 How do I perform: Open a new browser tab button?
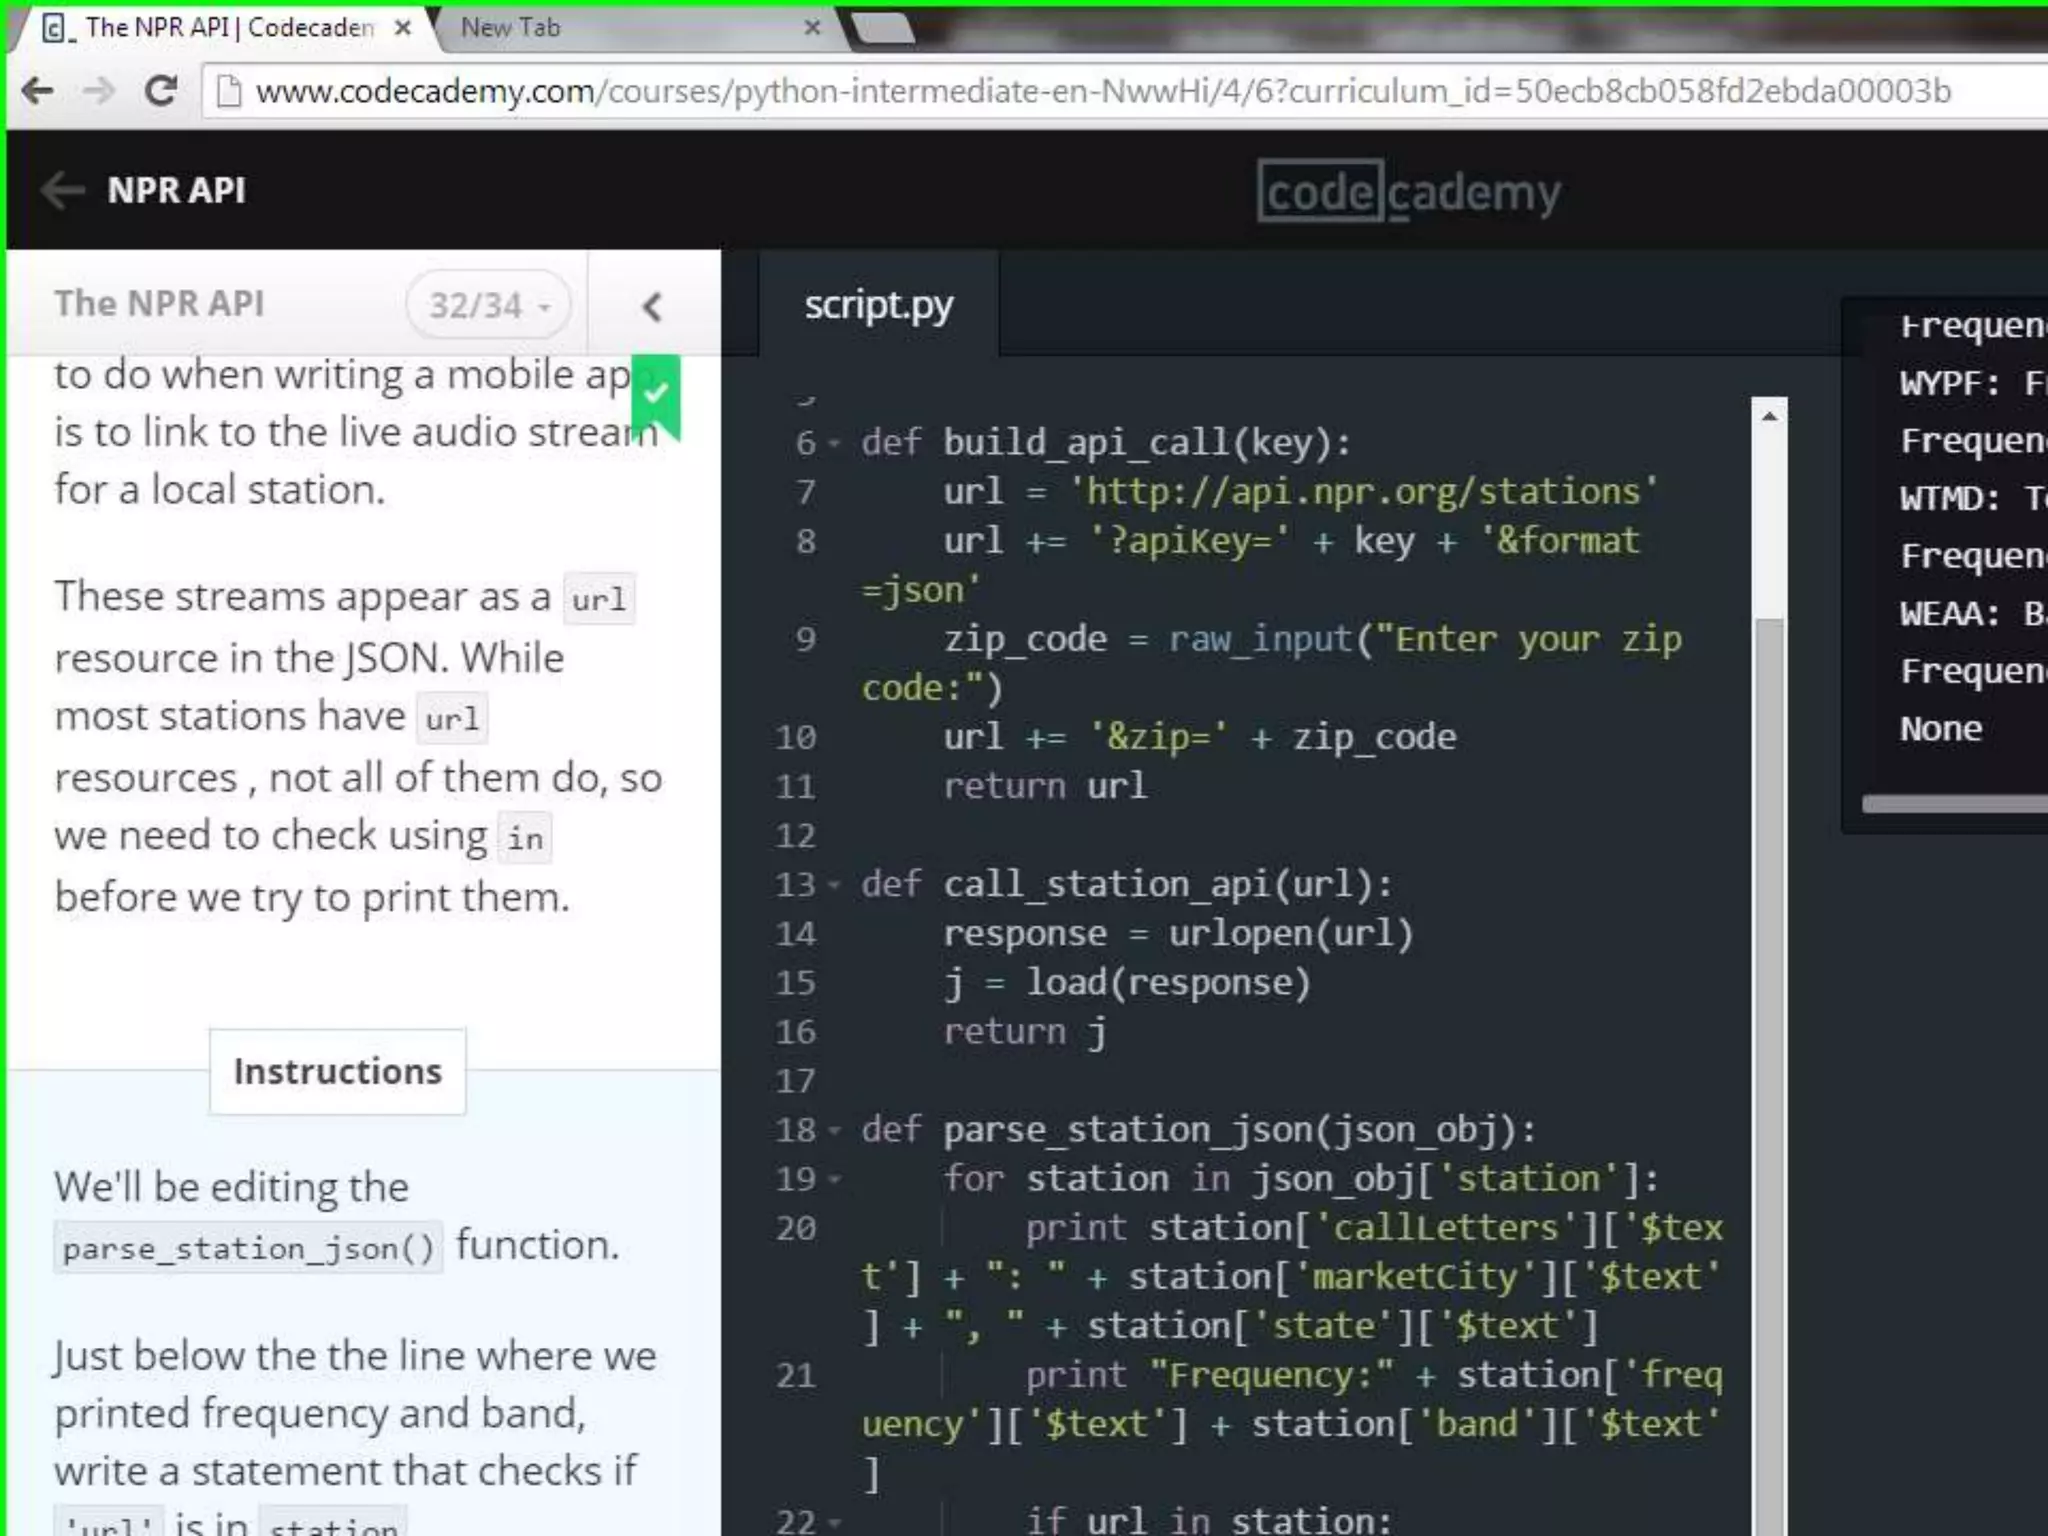click(x=882, y=28)
